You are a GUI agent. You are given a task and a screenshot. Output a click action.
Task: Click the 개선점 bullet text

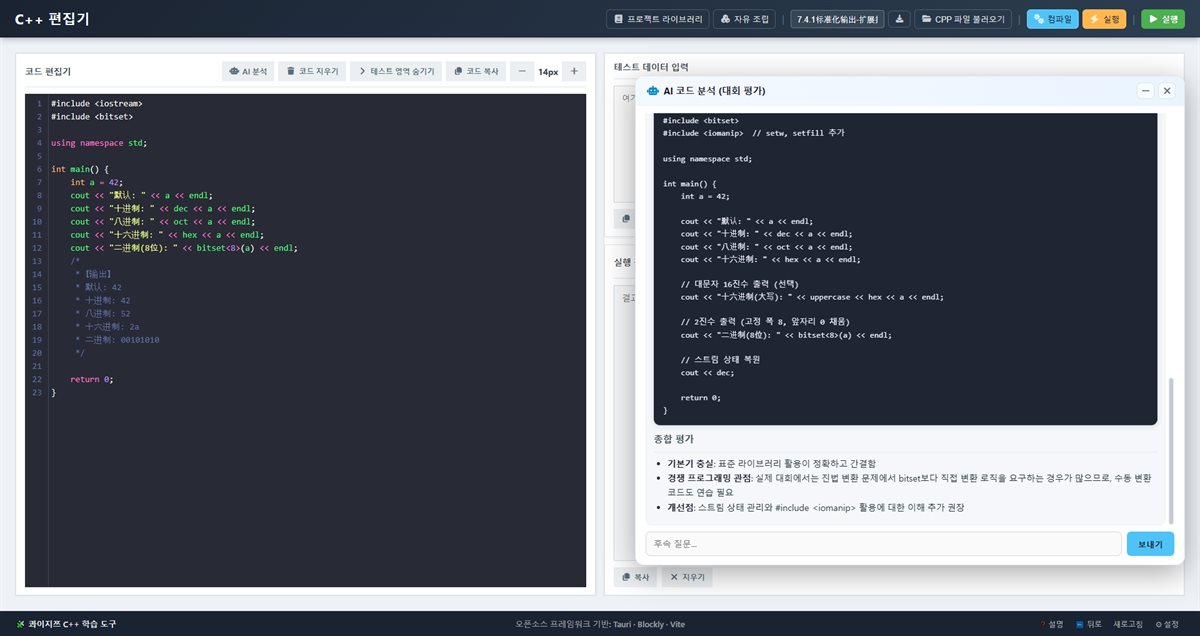point(816,508)
